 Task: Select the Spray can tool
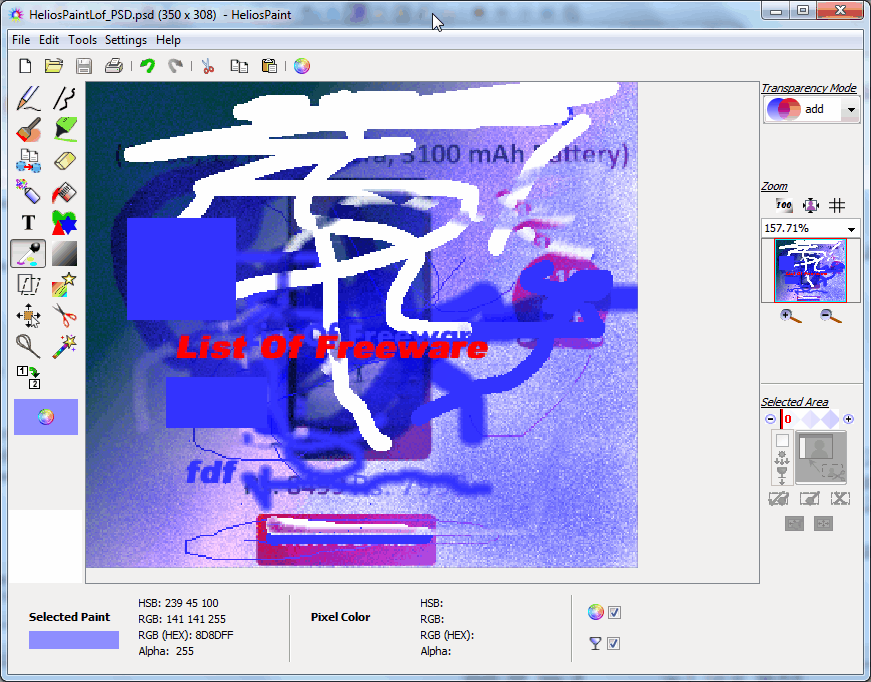(x=28, y=192)
